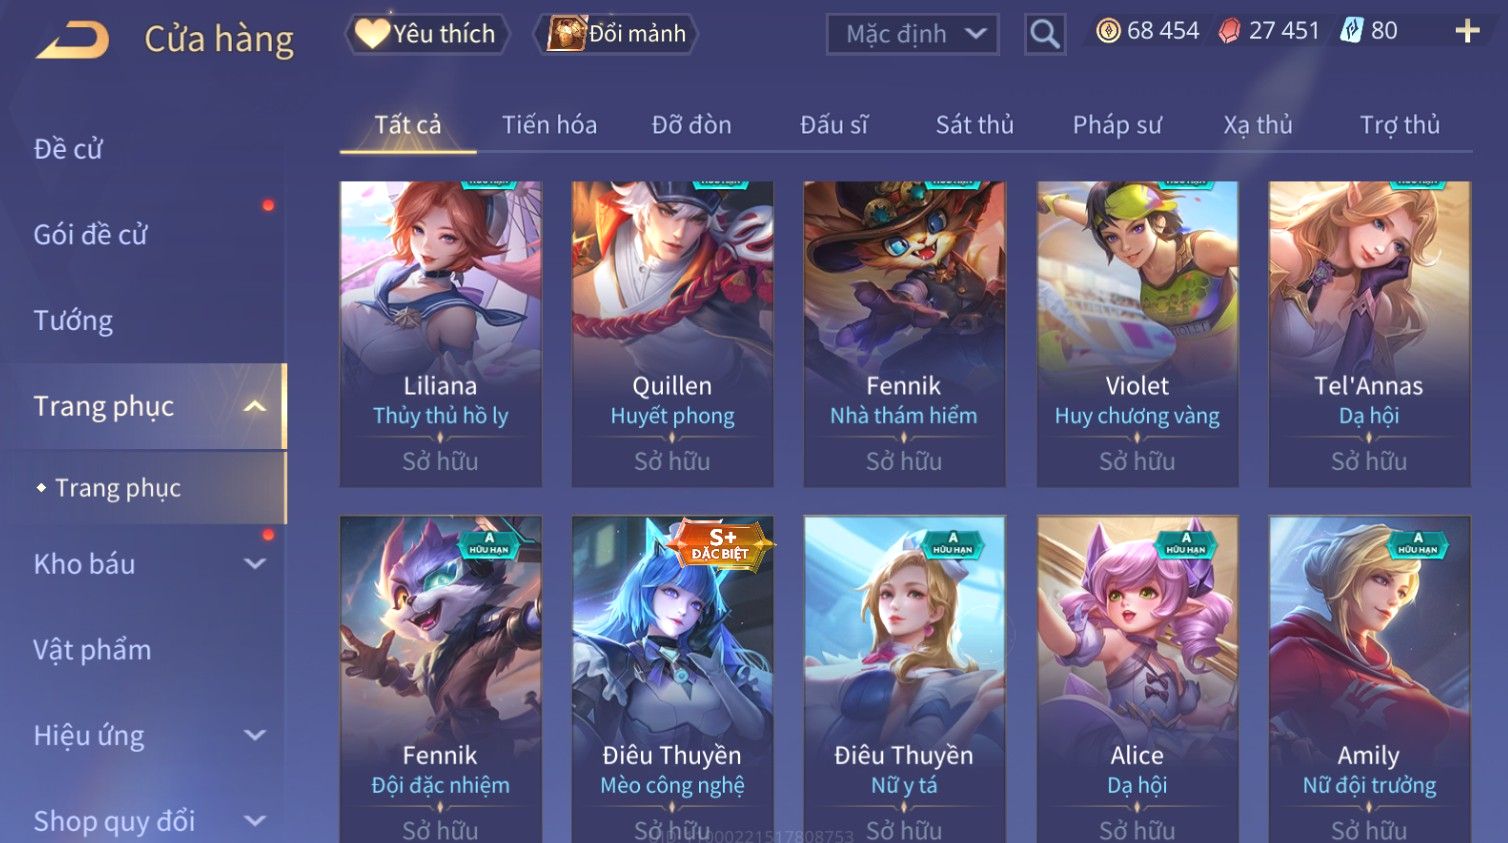
Task: Tap the red ruby currency icon
Action: (1230, 32)
